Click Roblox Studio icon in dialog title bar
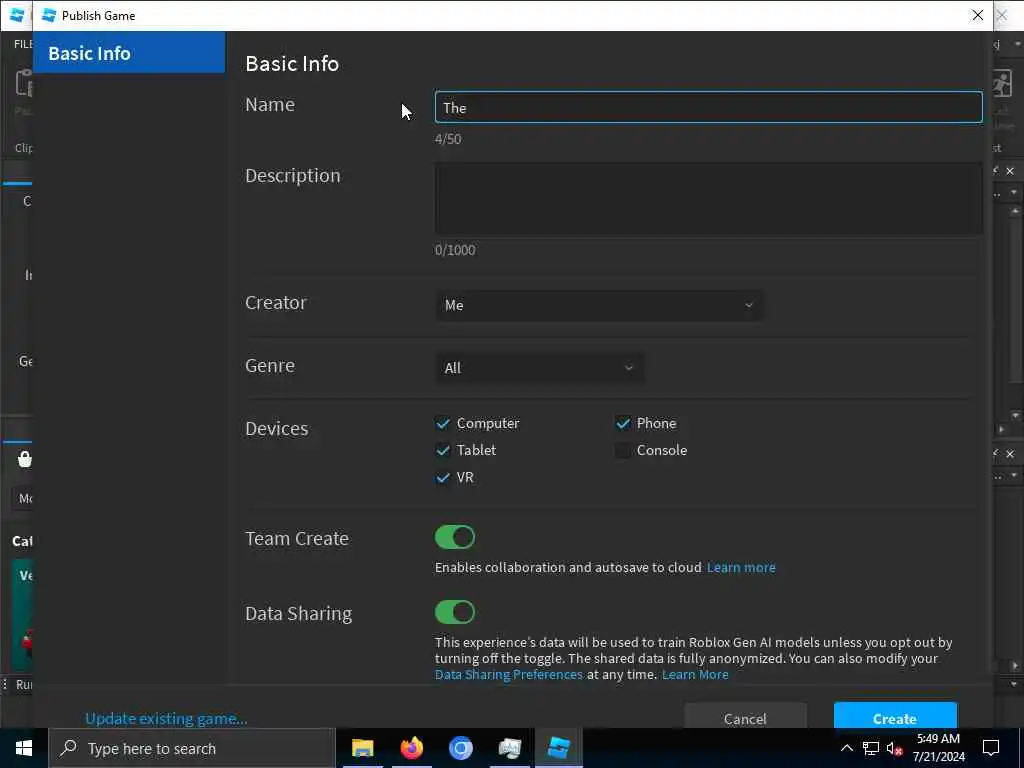The height and width of the screenshot is (768, 1024). tap(49, 15)
